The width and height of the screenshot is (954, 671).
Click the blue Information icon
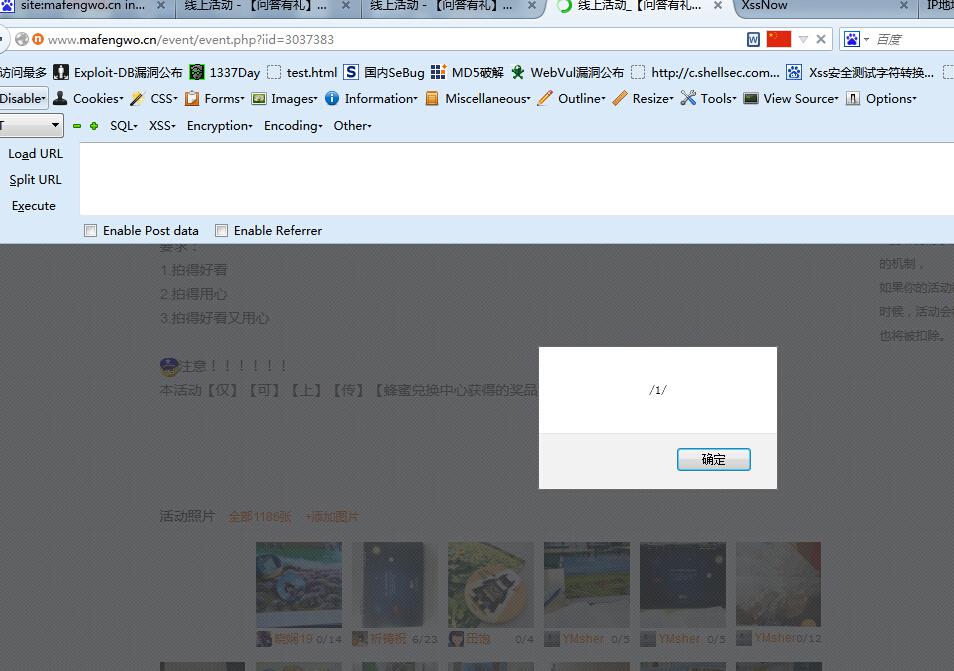click(332, 98)
